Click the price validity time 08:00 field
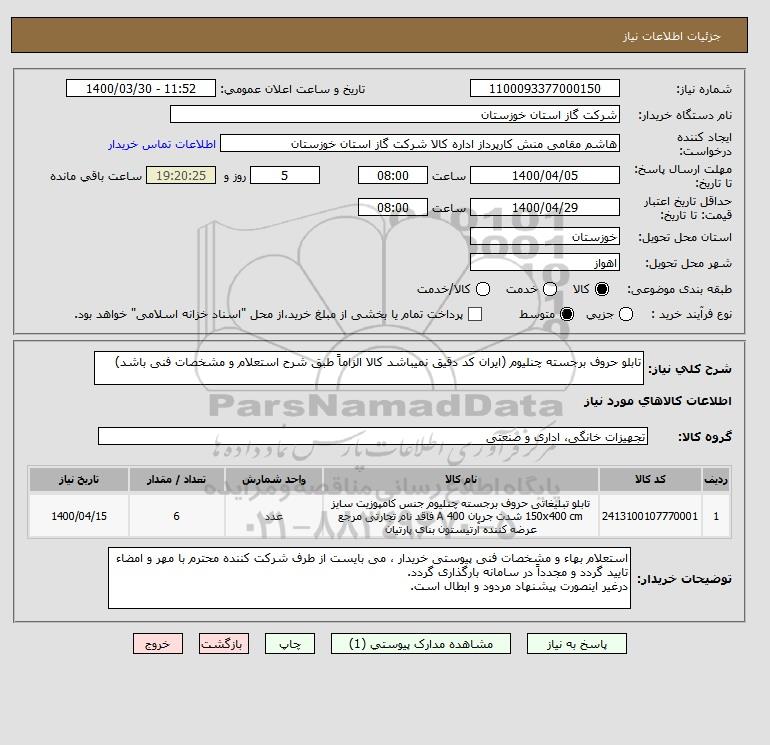 pyautogui.click(x=393, y=207)
